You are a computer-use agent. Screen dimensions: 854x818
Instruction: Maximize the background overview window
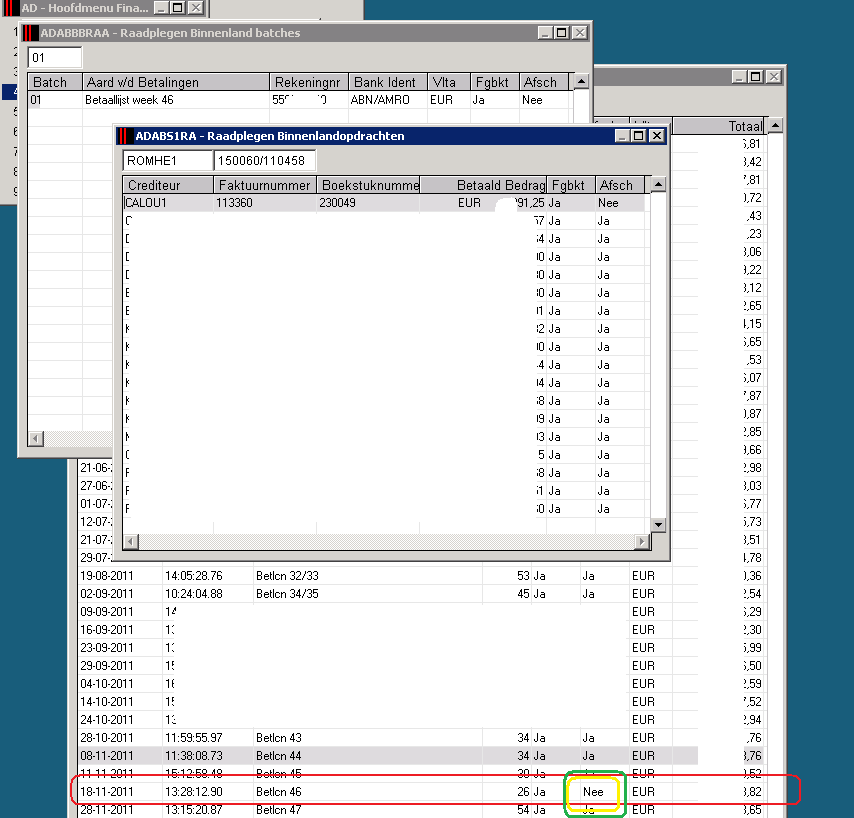756,77
